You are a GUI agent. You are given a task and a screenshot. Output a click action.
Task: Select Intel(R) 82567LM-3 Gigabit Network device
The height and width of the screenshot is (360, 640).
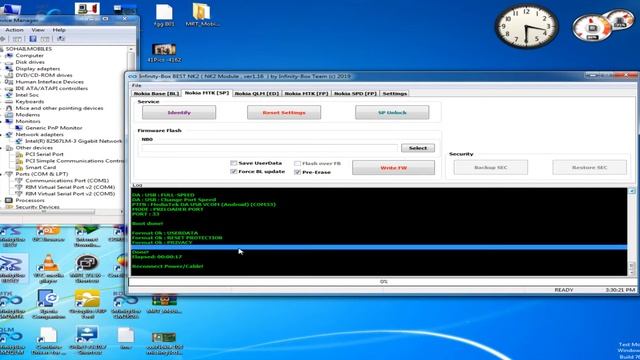[x=73, y=141]
